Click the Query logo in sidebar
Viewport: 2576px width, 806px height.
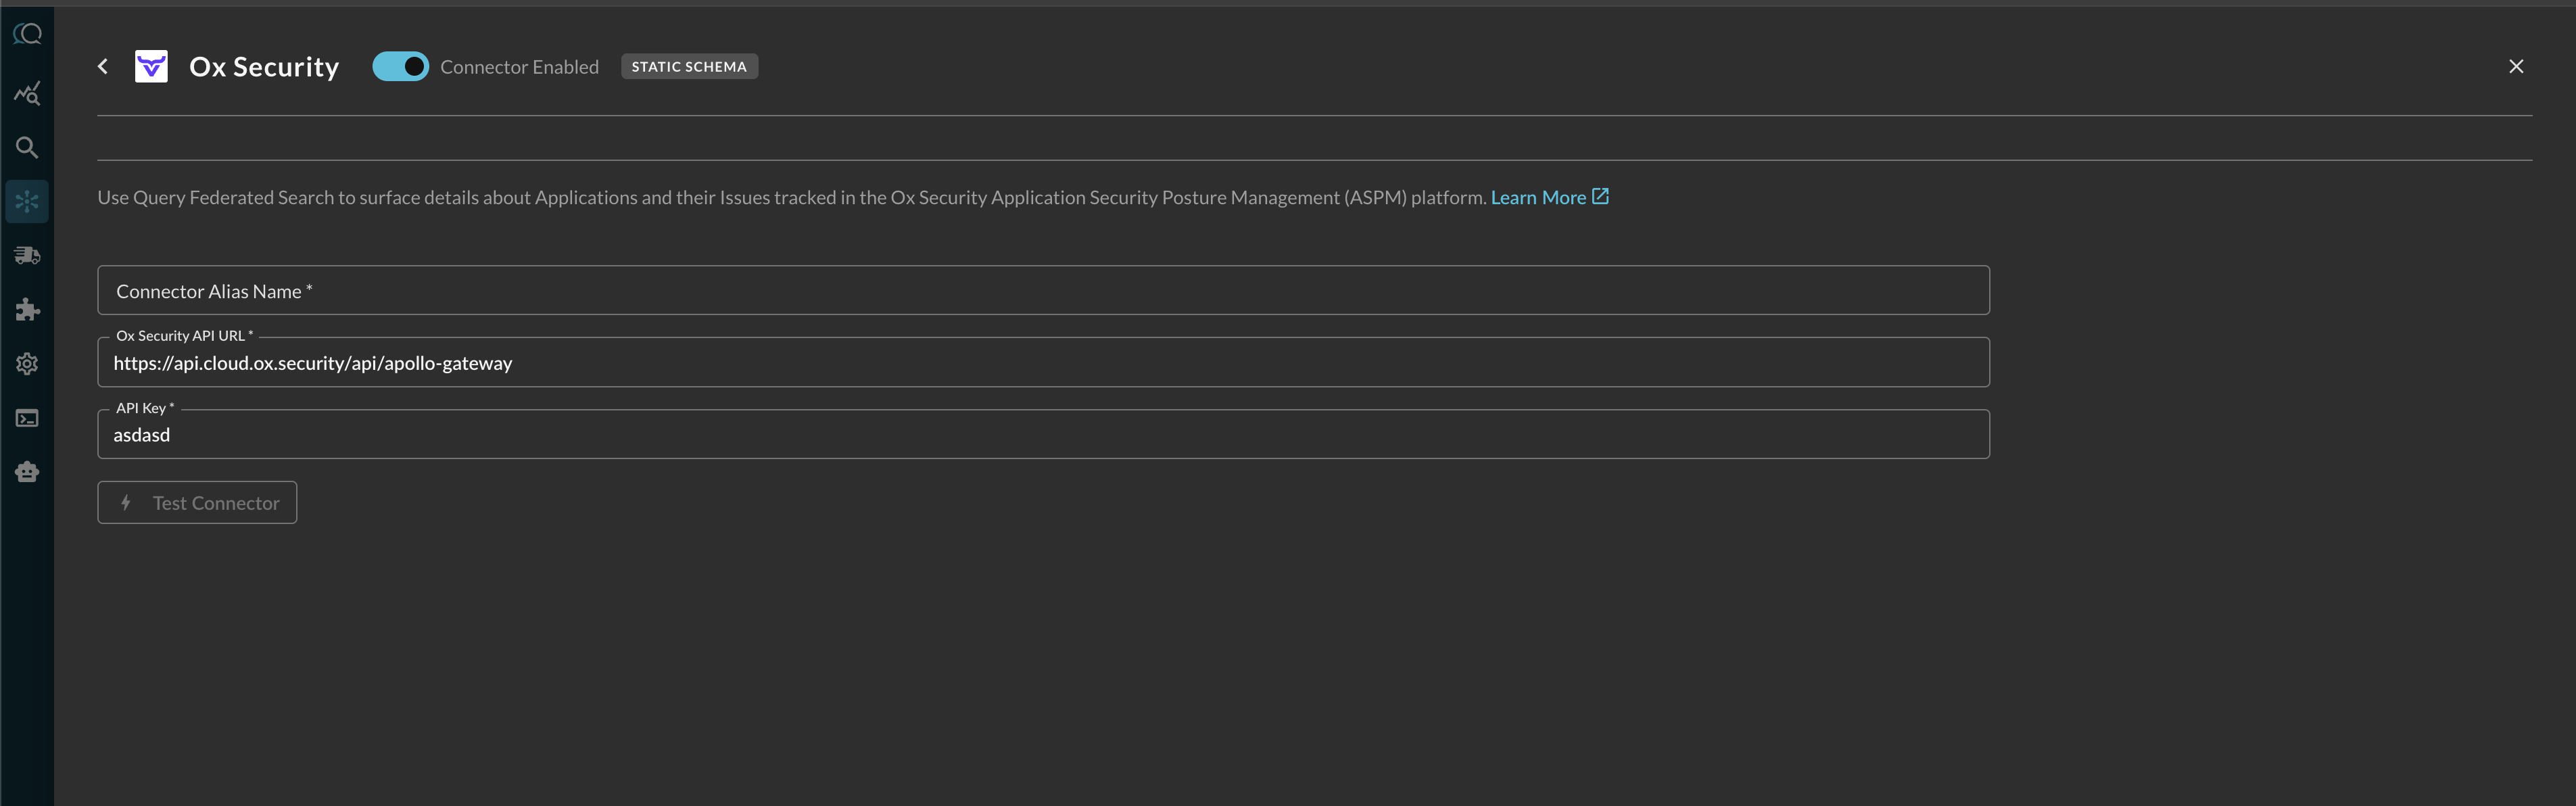coord(27,35)
